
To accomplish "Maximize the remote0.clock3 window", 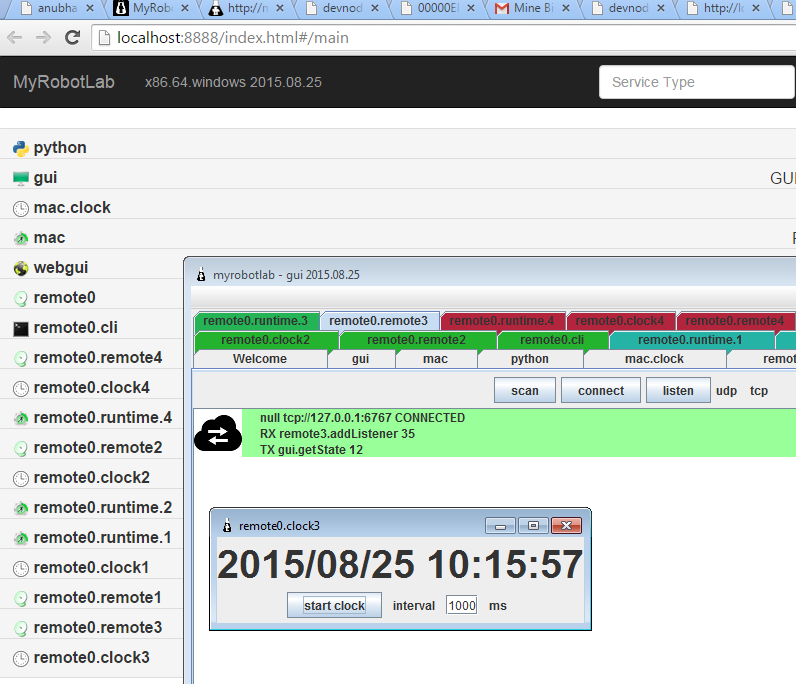I will [x=533, y=526].
